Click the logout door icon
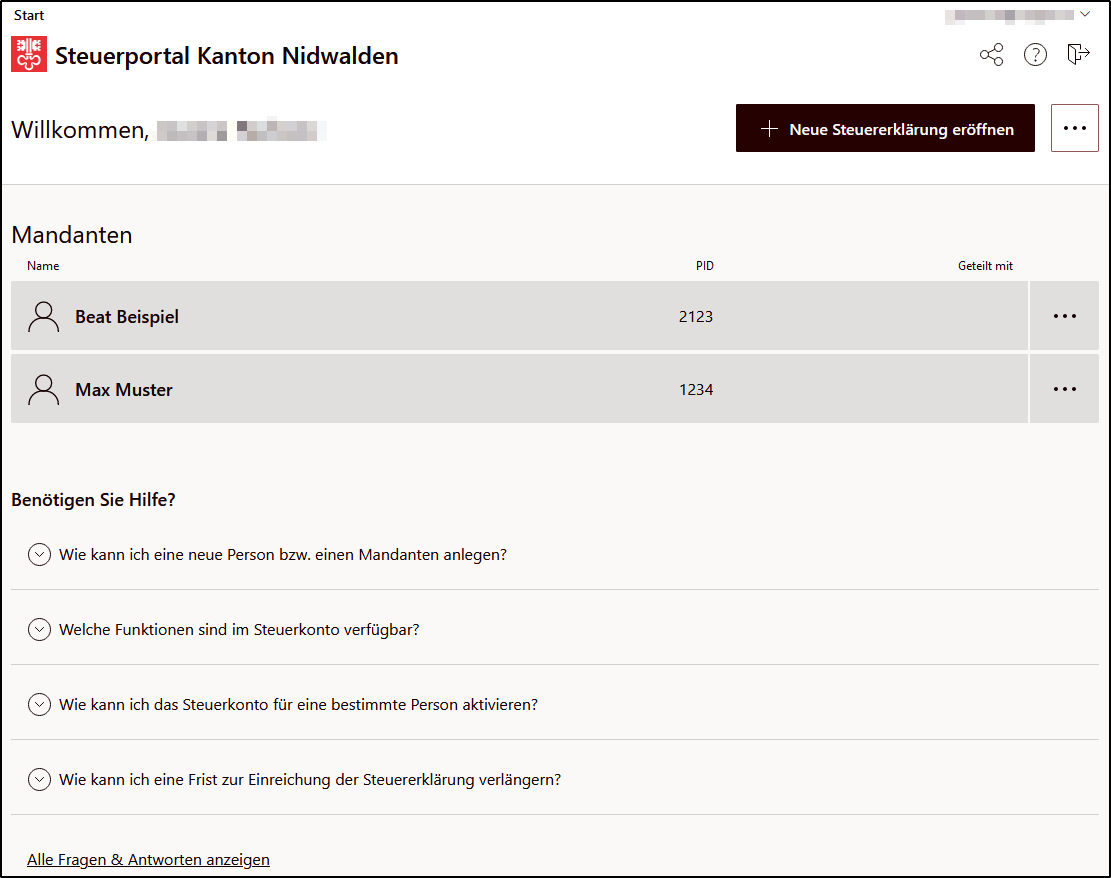This screenshot has height=878, width=1111. 1078,54
